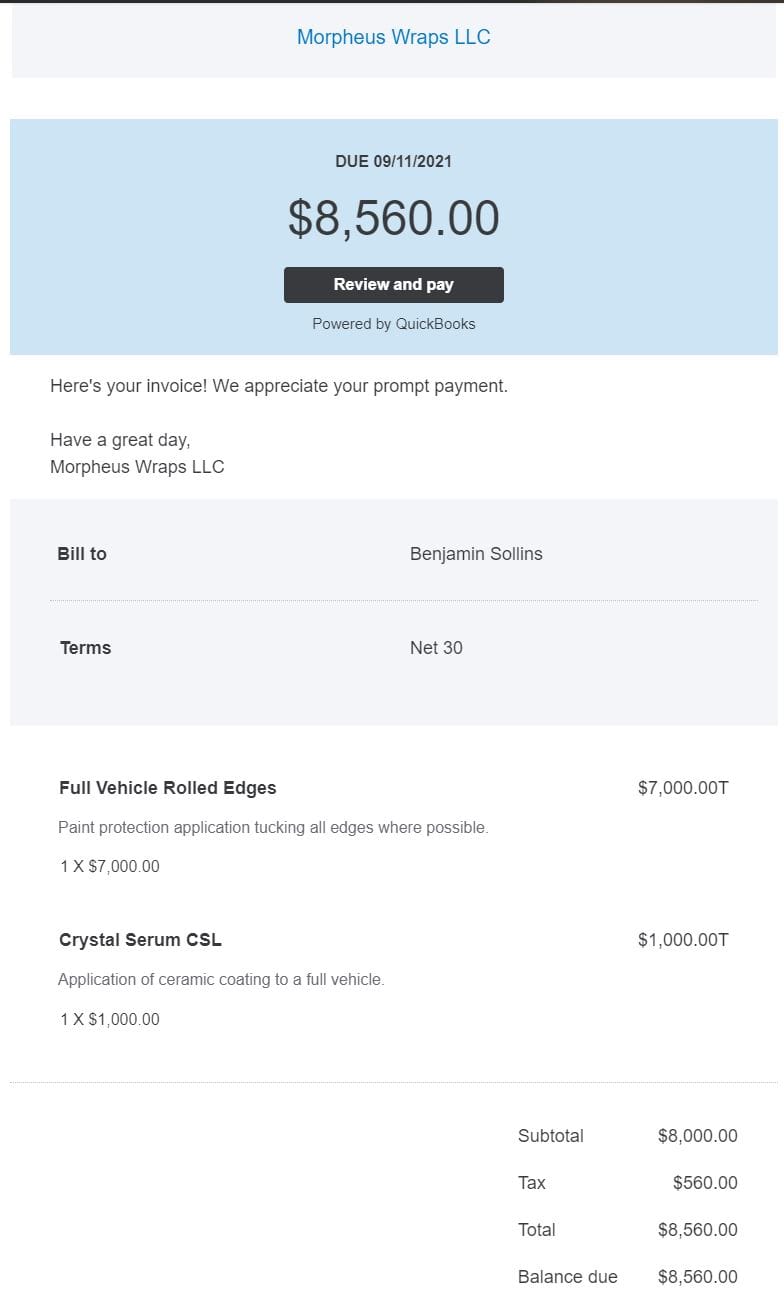
Task: Open the Morpheus Wraps LLC header link
Action: click(394, 37)
